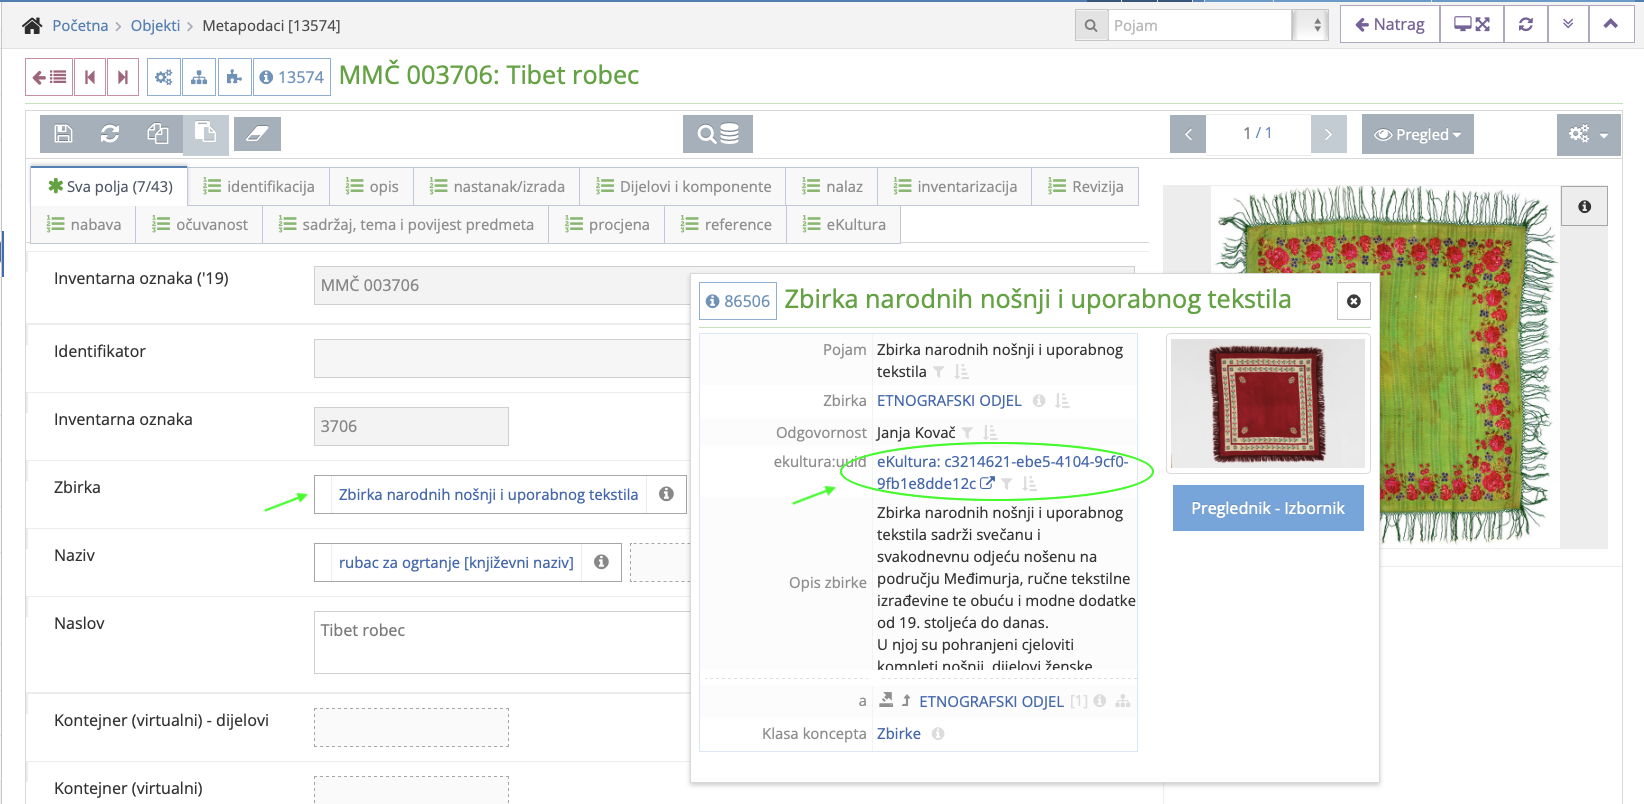Open popup info 86506 button

[738, 301]
